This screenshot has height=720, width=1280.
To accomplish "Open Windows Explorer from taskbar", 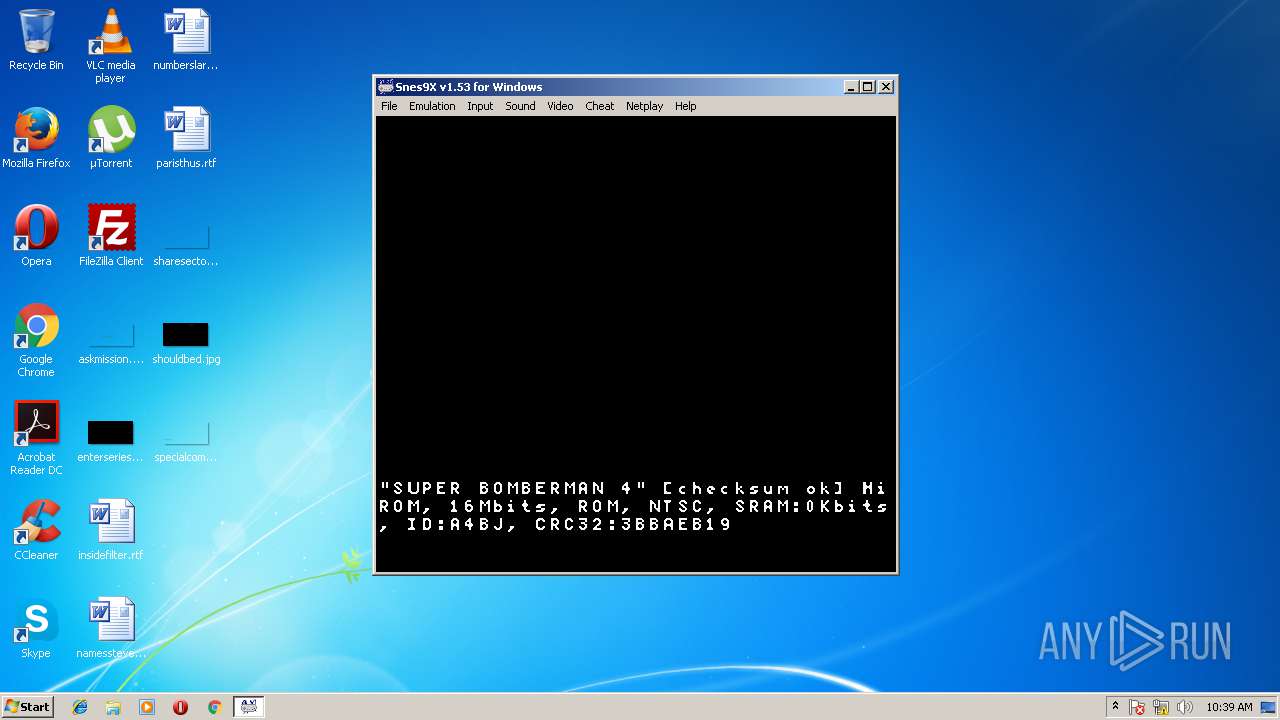I will coord(113,707).
